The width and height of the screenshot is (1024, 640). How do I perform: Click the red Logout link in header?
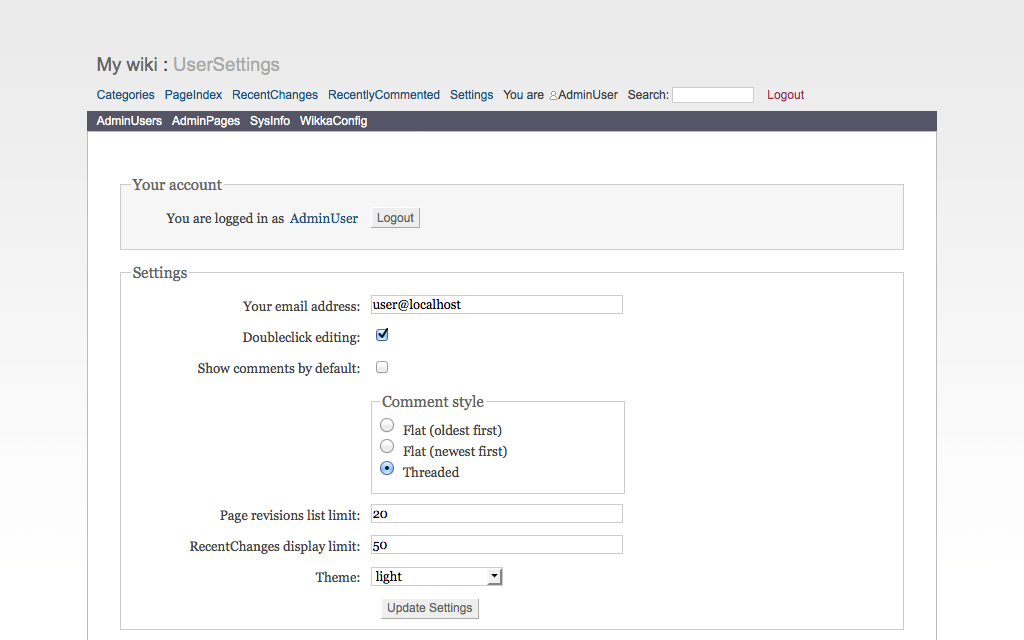[785, 95]
